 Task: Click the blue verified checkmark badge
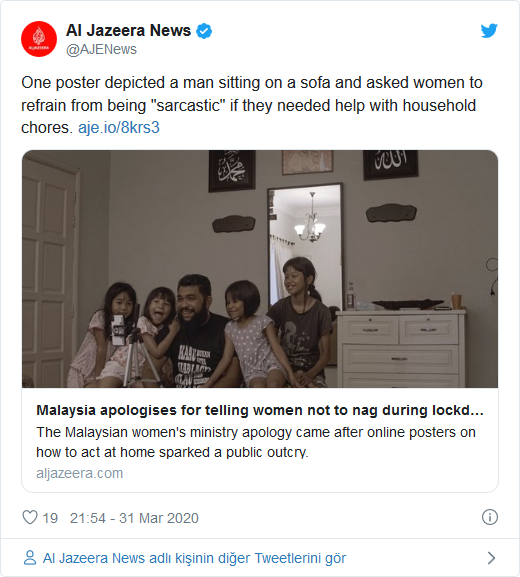[x=204, y=31]
